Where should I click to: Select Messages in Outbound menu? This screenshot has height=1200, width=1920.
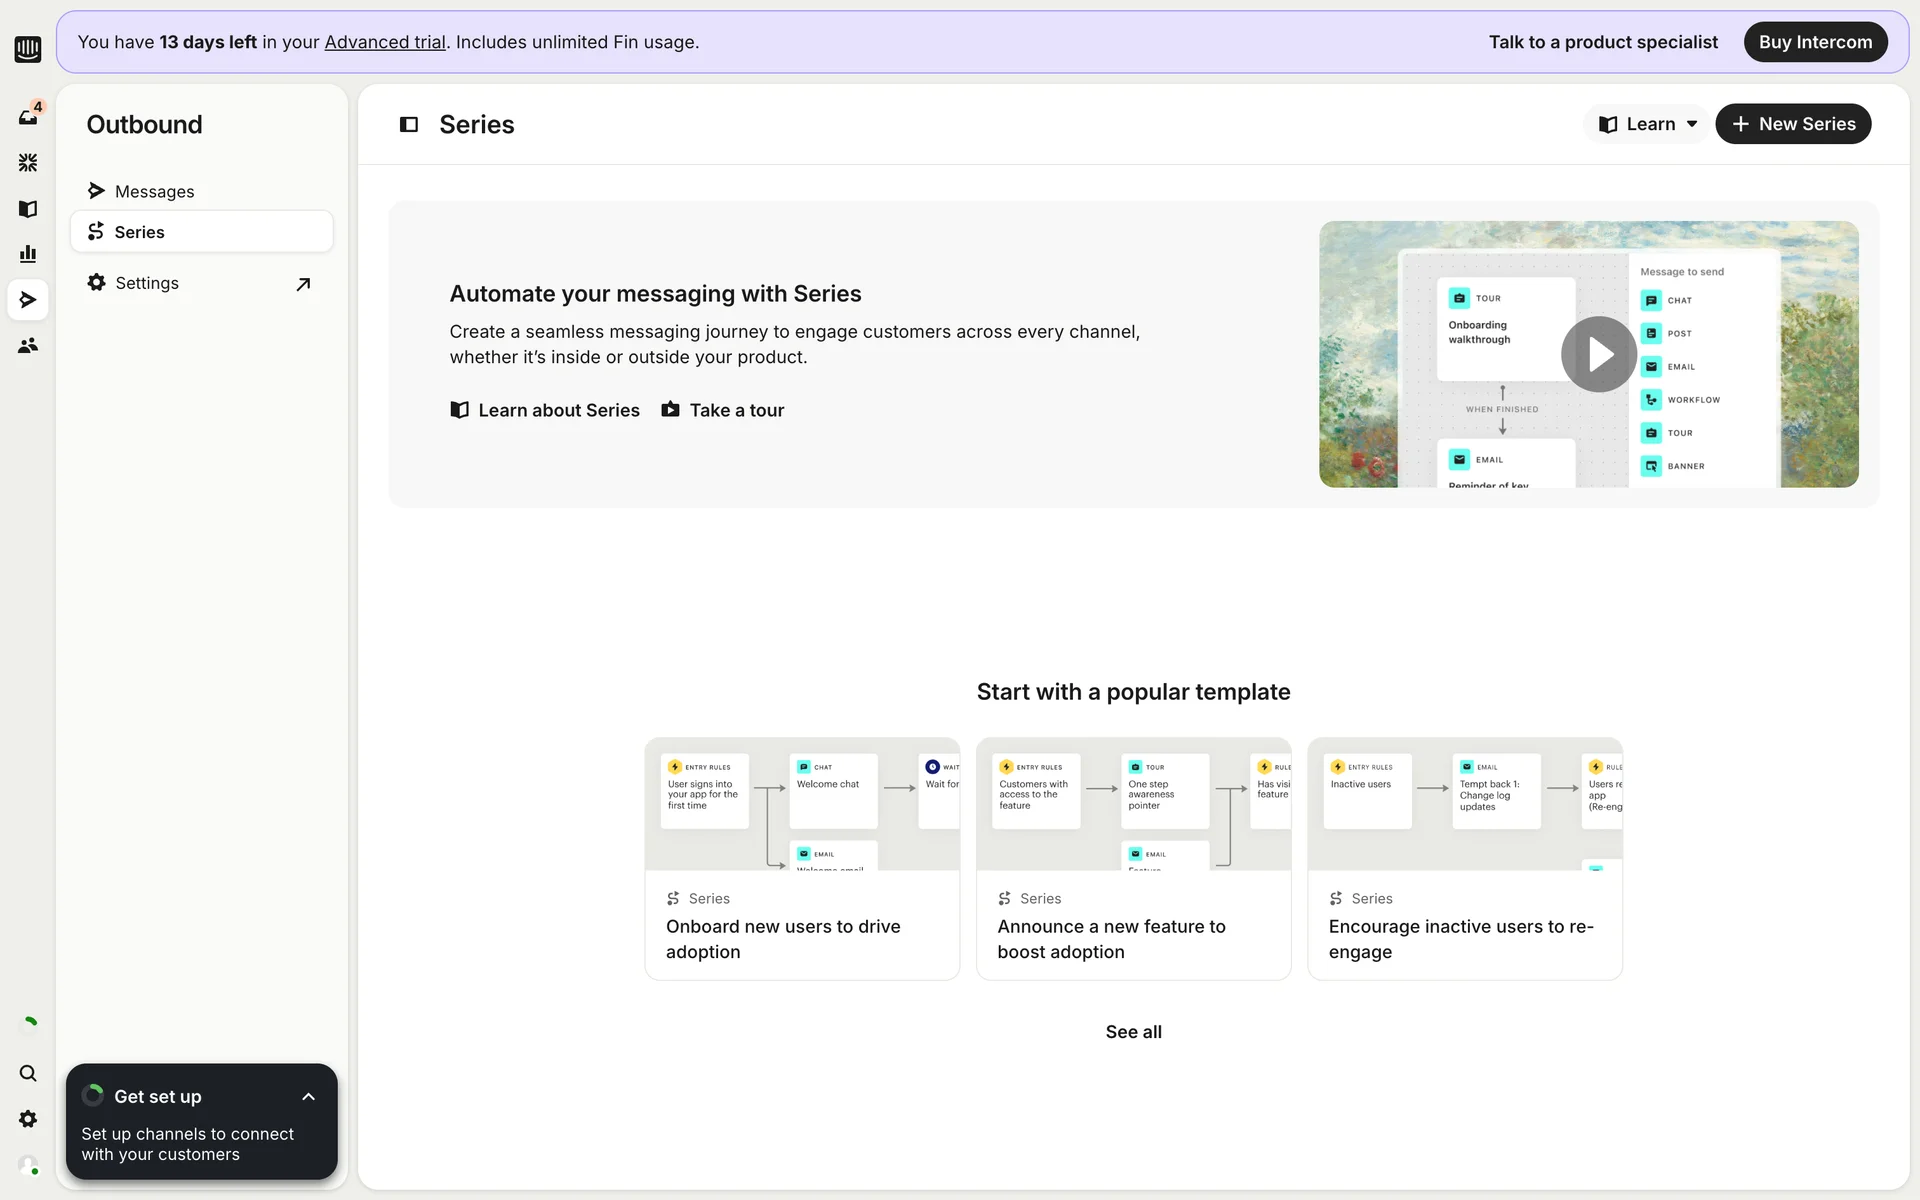click(154, 191)
